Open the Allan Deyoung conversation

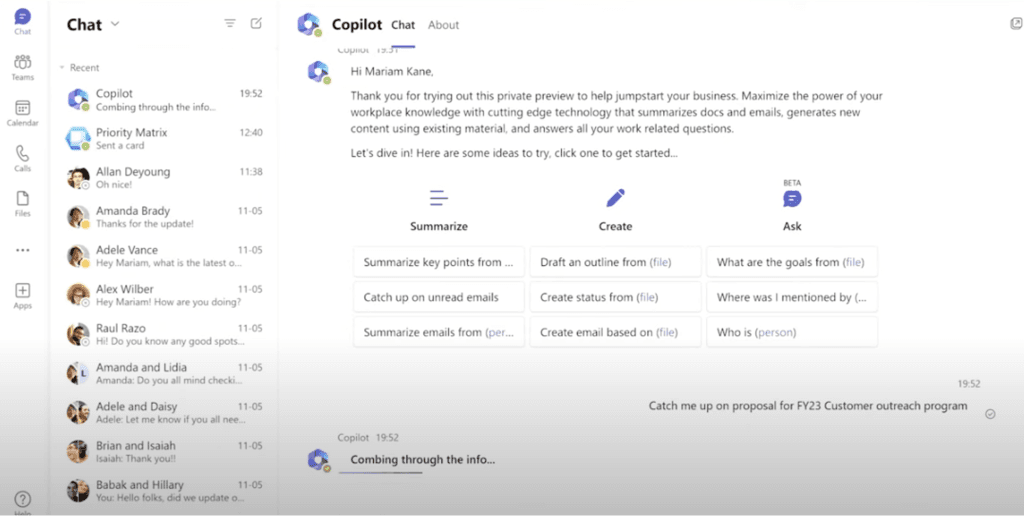tap(165, 178)
